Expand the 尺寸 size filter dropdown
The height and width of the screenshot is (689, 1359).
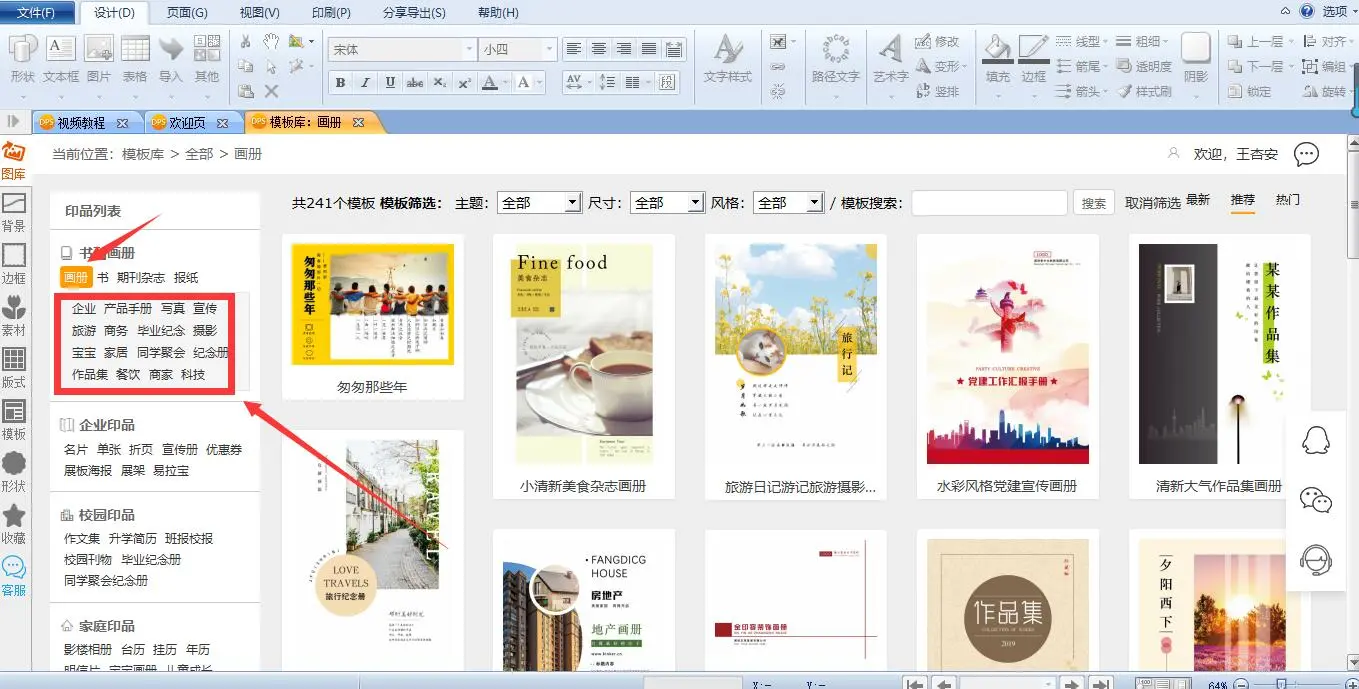pos(696,203)
